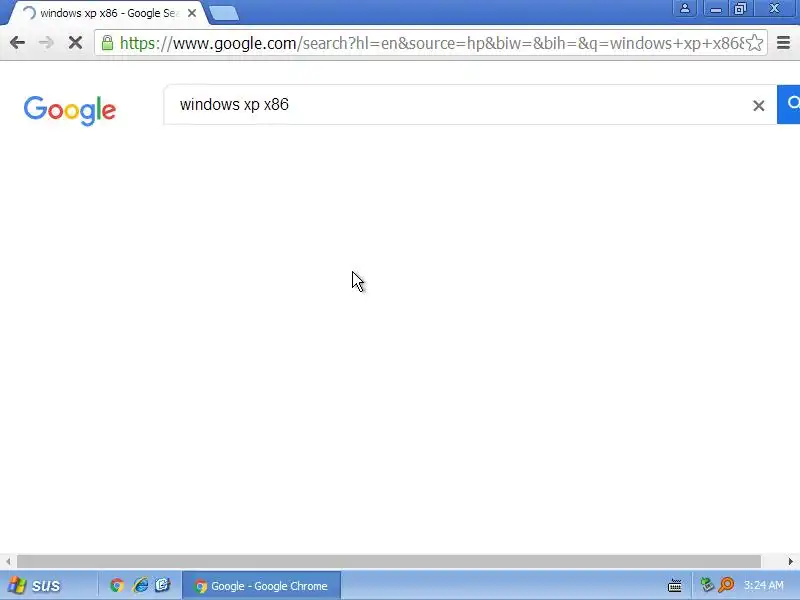The height and width of the screenshot is (600, 800).
Task: Select the address bar URL
Action: pos(432,43)
